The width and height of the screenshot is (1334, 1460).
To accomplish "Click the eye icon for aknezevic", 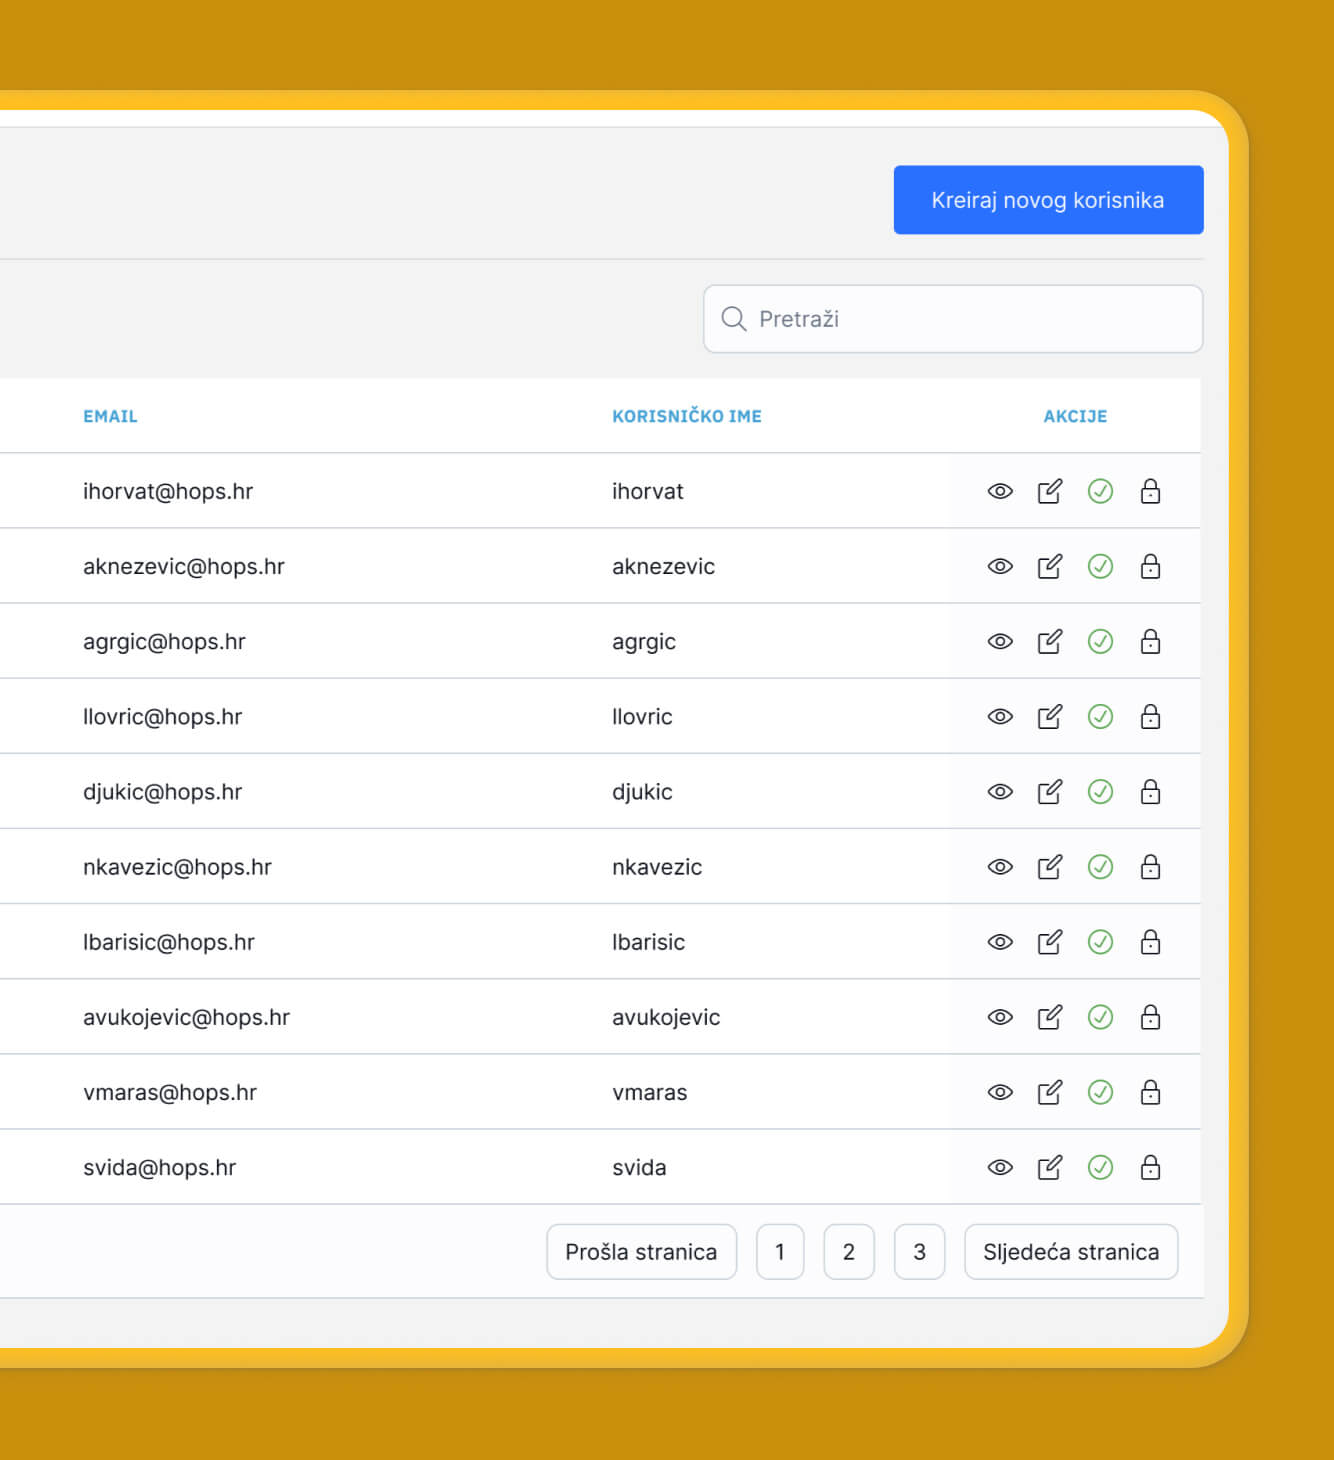I will point(1000,566).
